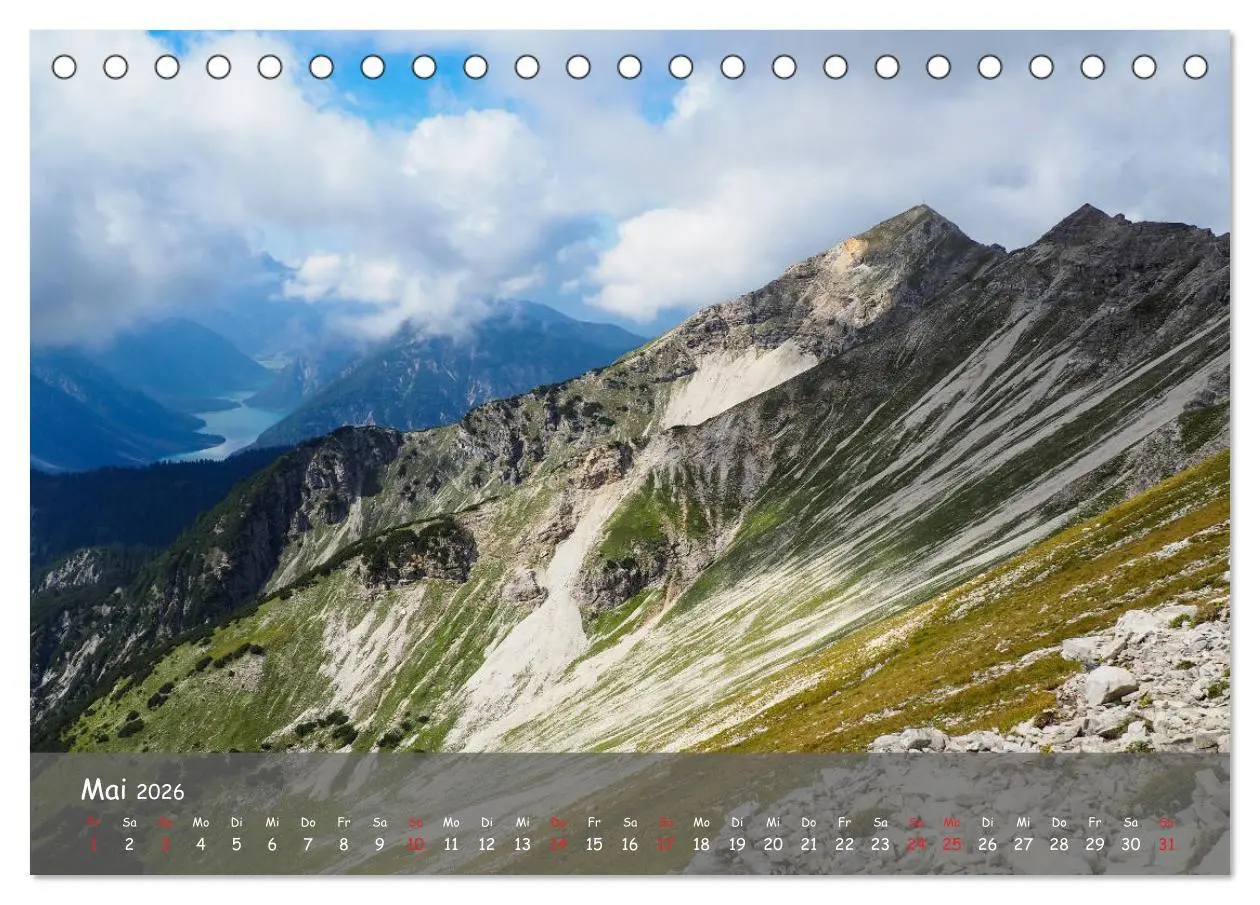Choose day 28 in the date strip

tap(1059, 844)
